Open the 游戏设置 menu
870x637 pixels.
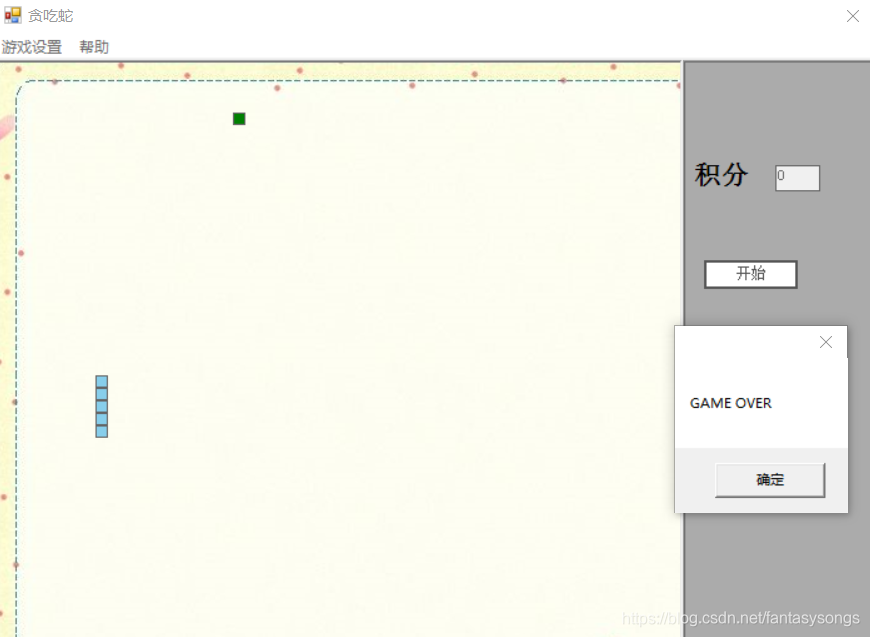32,47
